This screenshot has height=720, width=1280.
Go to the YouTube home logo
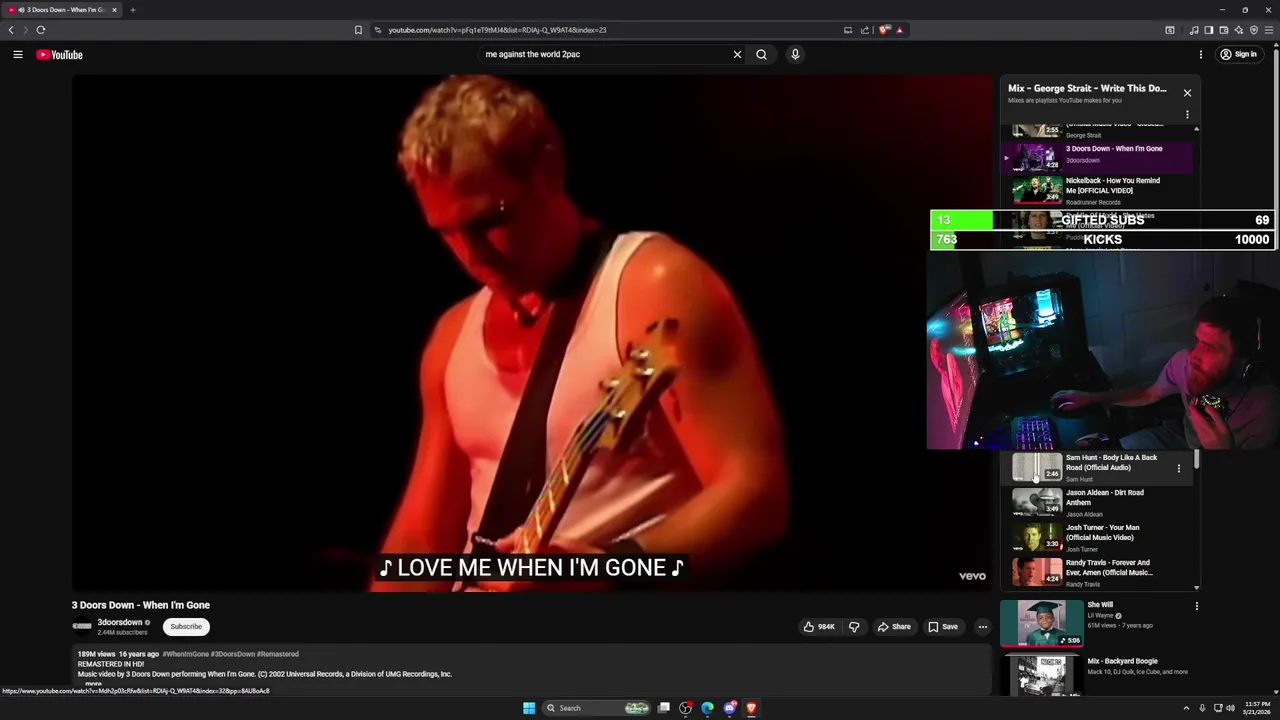(x=59, y=55)
